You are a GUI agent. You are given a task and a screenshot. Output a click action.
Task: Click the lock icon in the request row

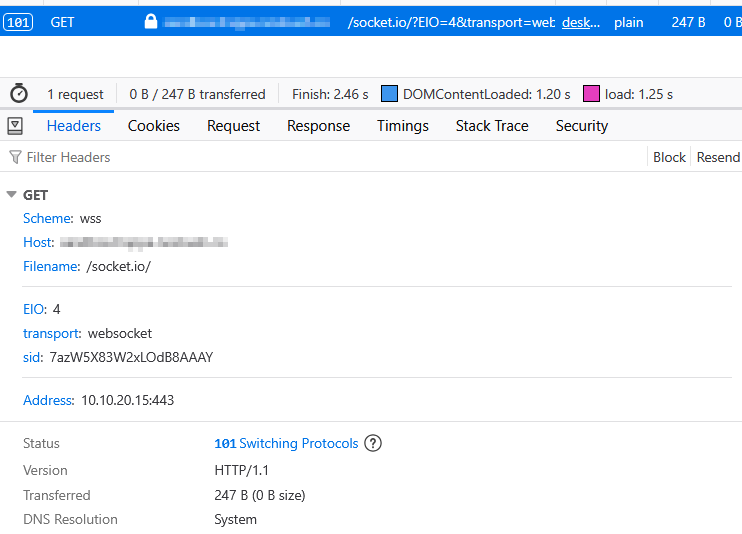coord(151,22)
